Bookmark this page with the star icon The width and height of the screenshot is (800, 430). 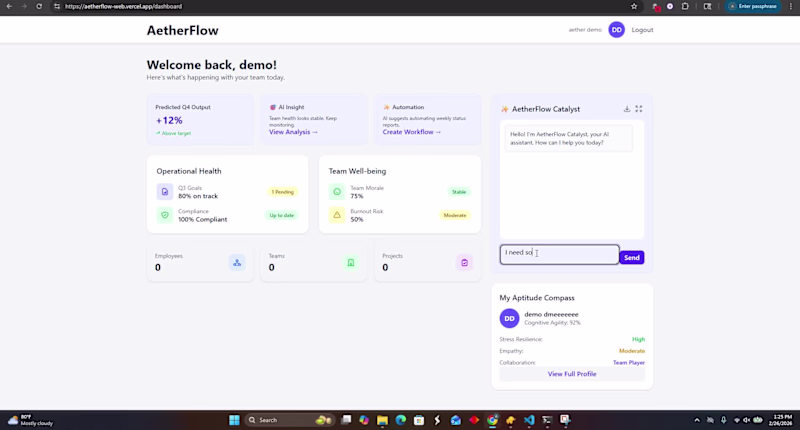point(634,6)
